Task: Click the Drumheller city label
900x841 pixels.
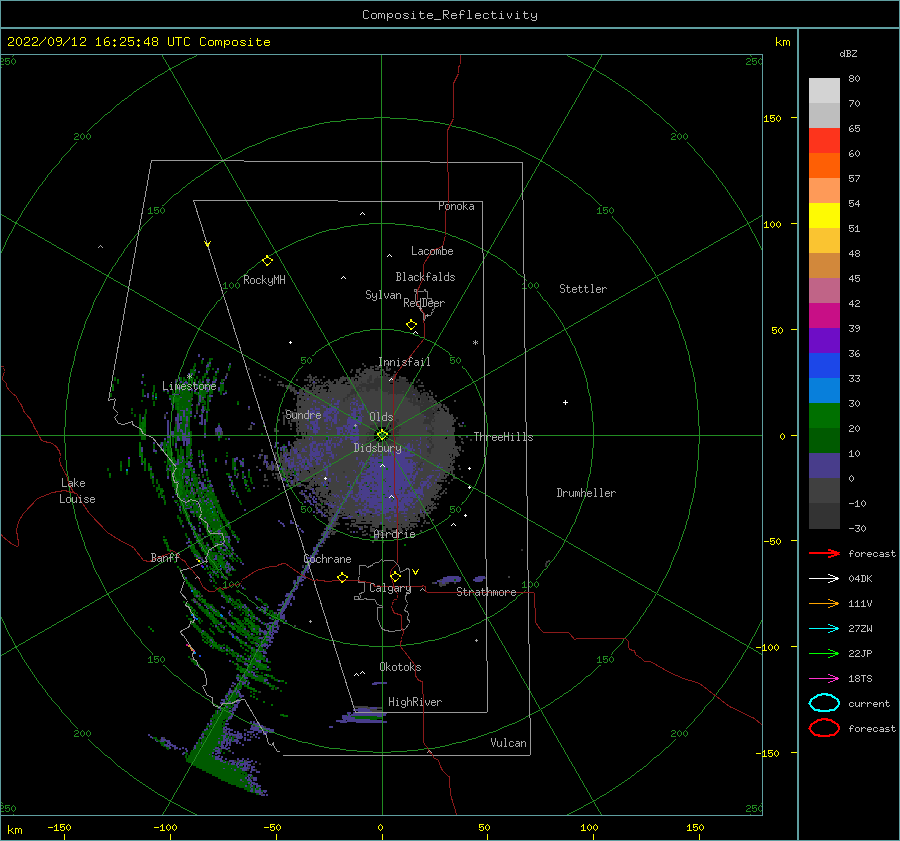Action: point(586,493)
